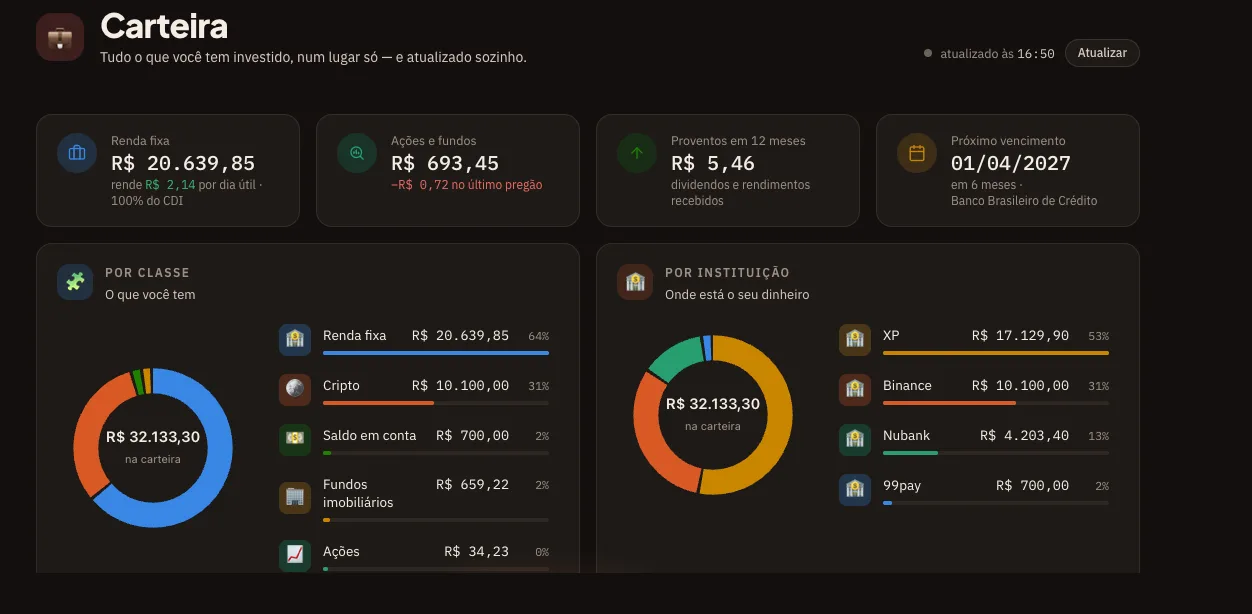The image size is (1252, 614).
Task: Click the Por Classe puzzle icon
Action: click(75, 282)
